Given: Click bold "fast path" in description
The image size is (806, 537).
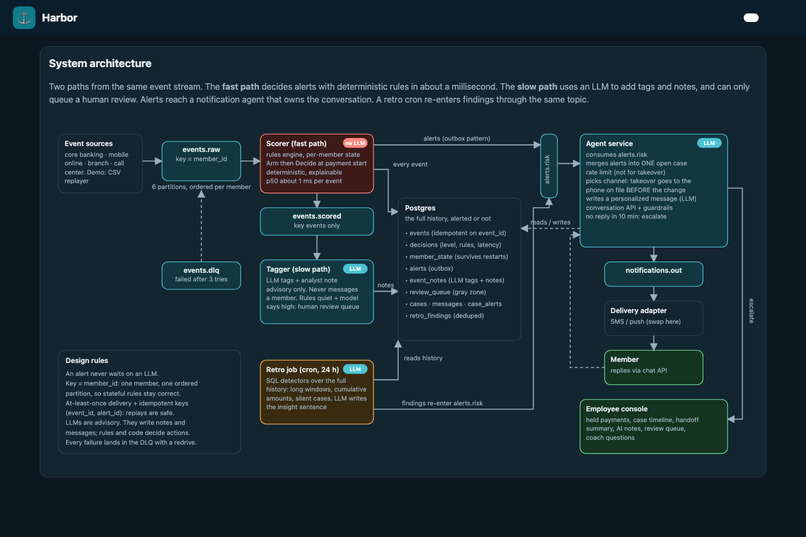Looking at the screenshot, I should (x=241, y=87).
